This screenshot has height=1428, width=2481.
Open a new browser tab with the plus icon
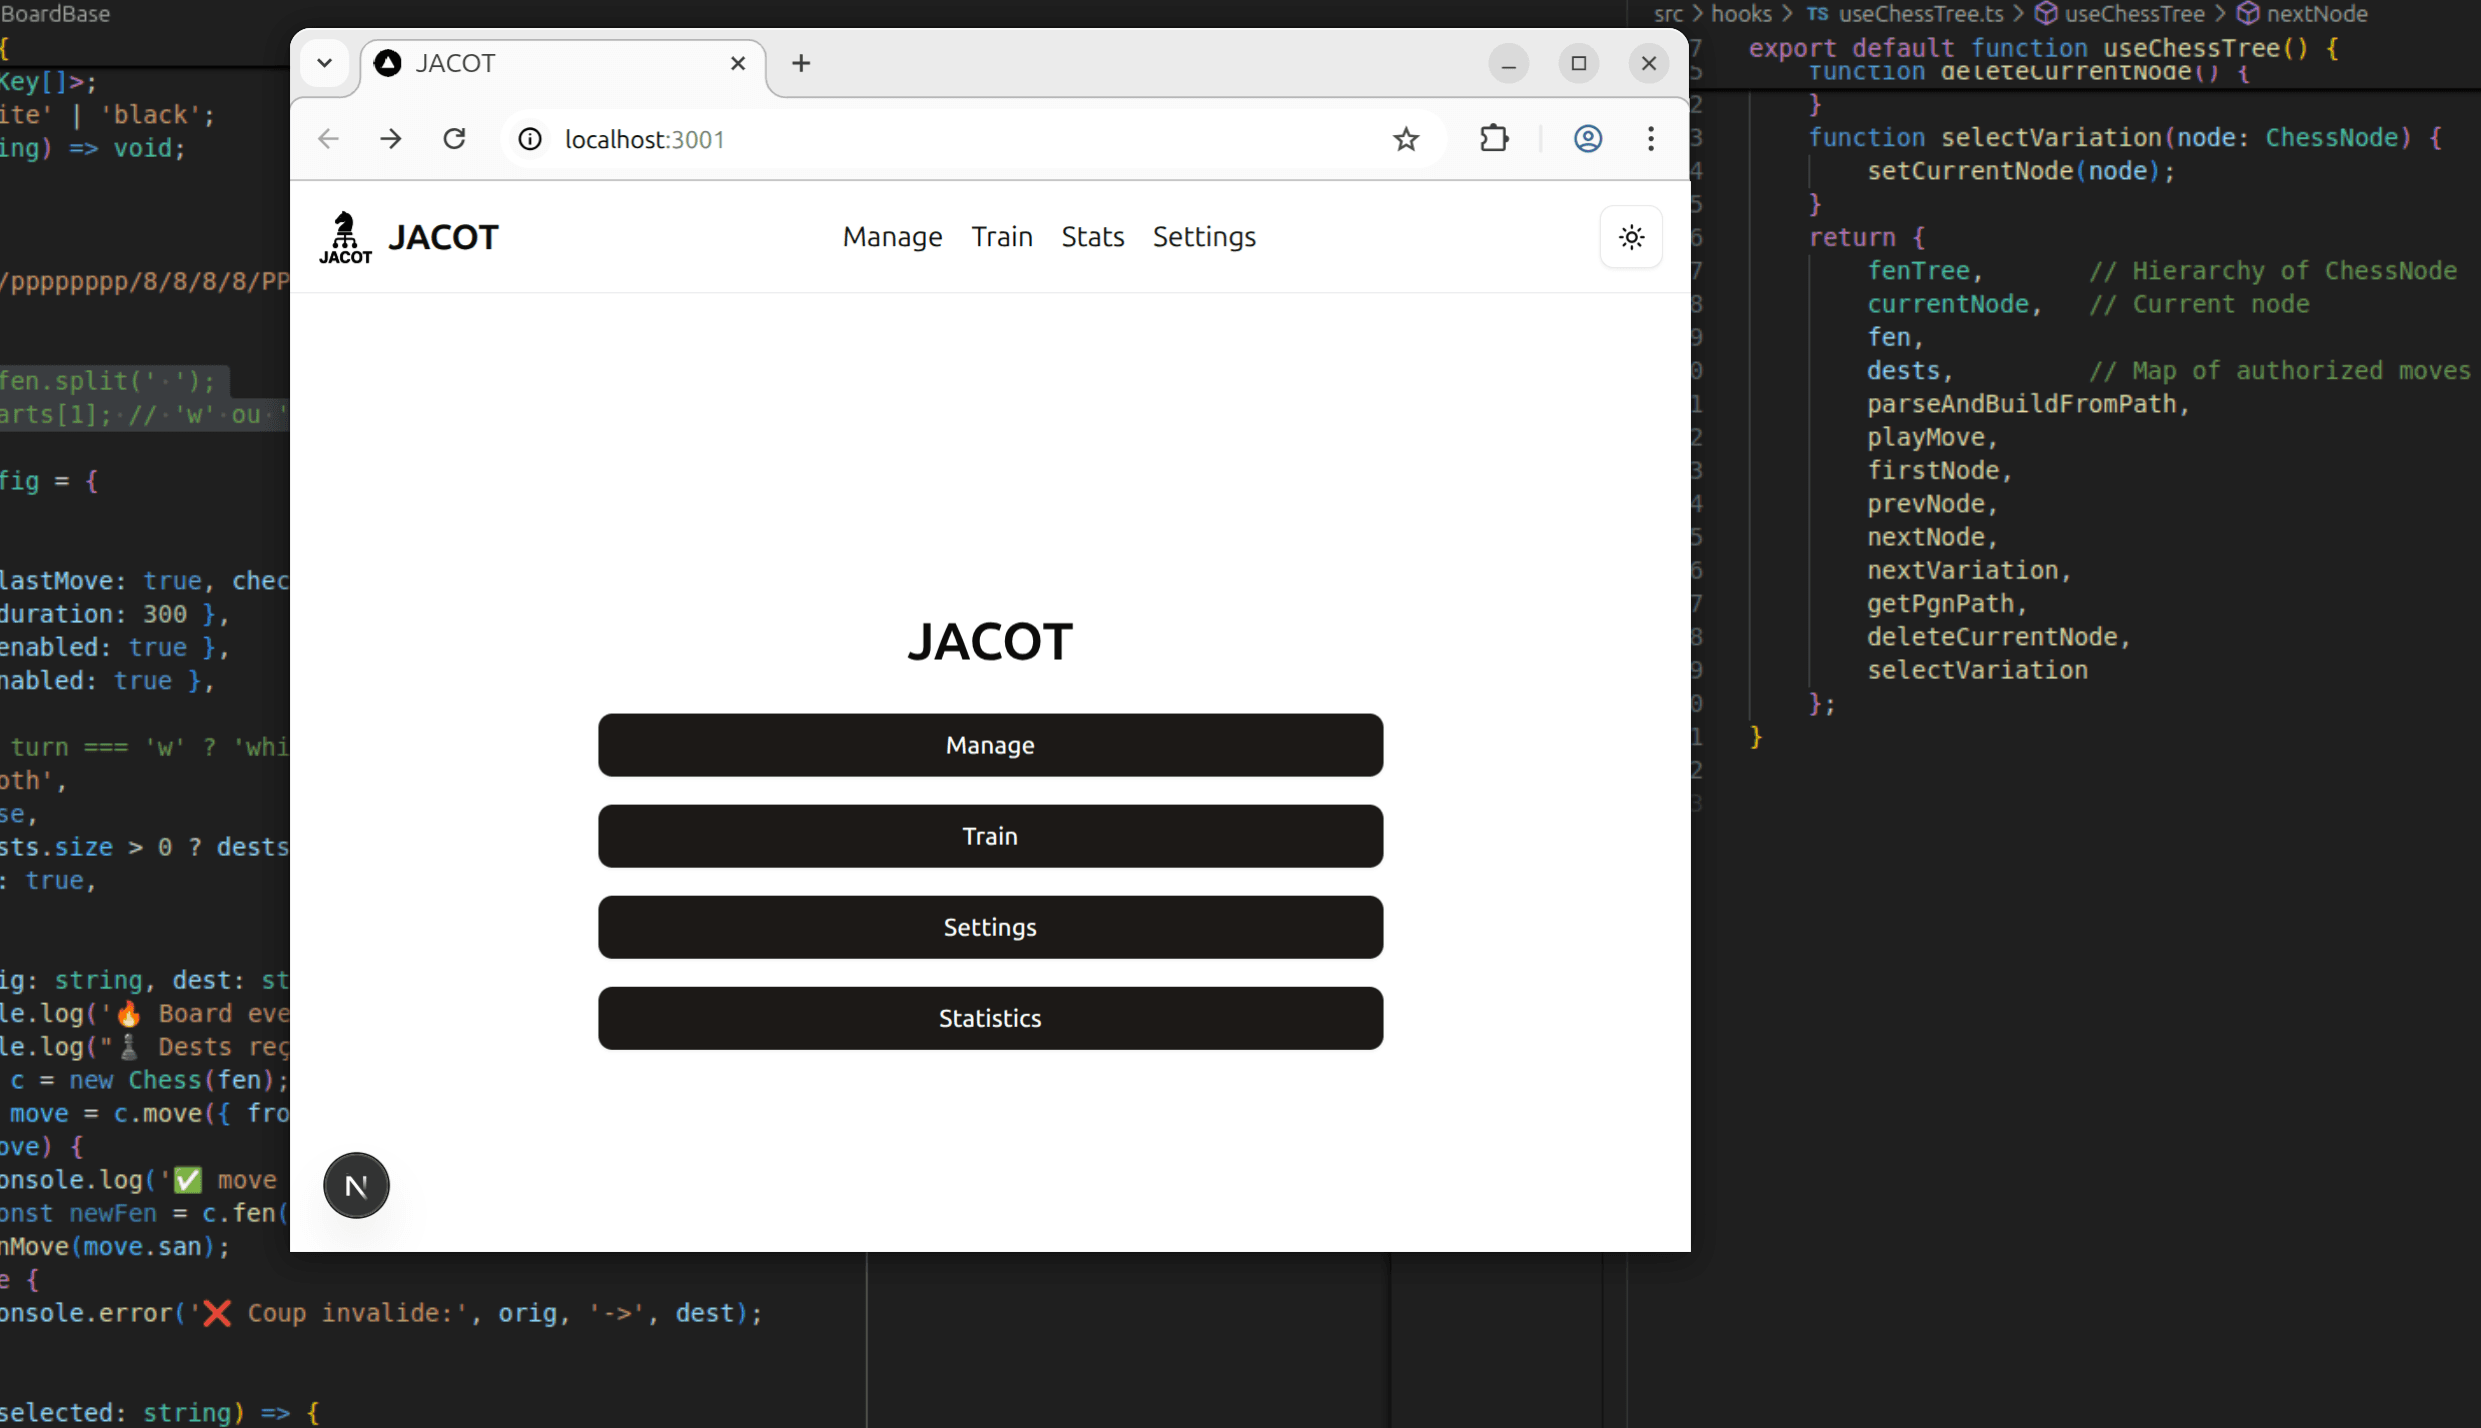[x=800, y=63]
